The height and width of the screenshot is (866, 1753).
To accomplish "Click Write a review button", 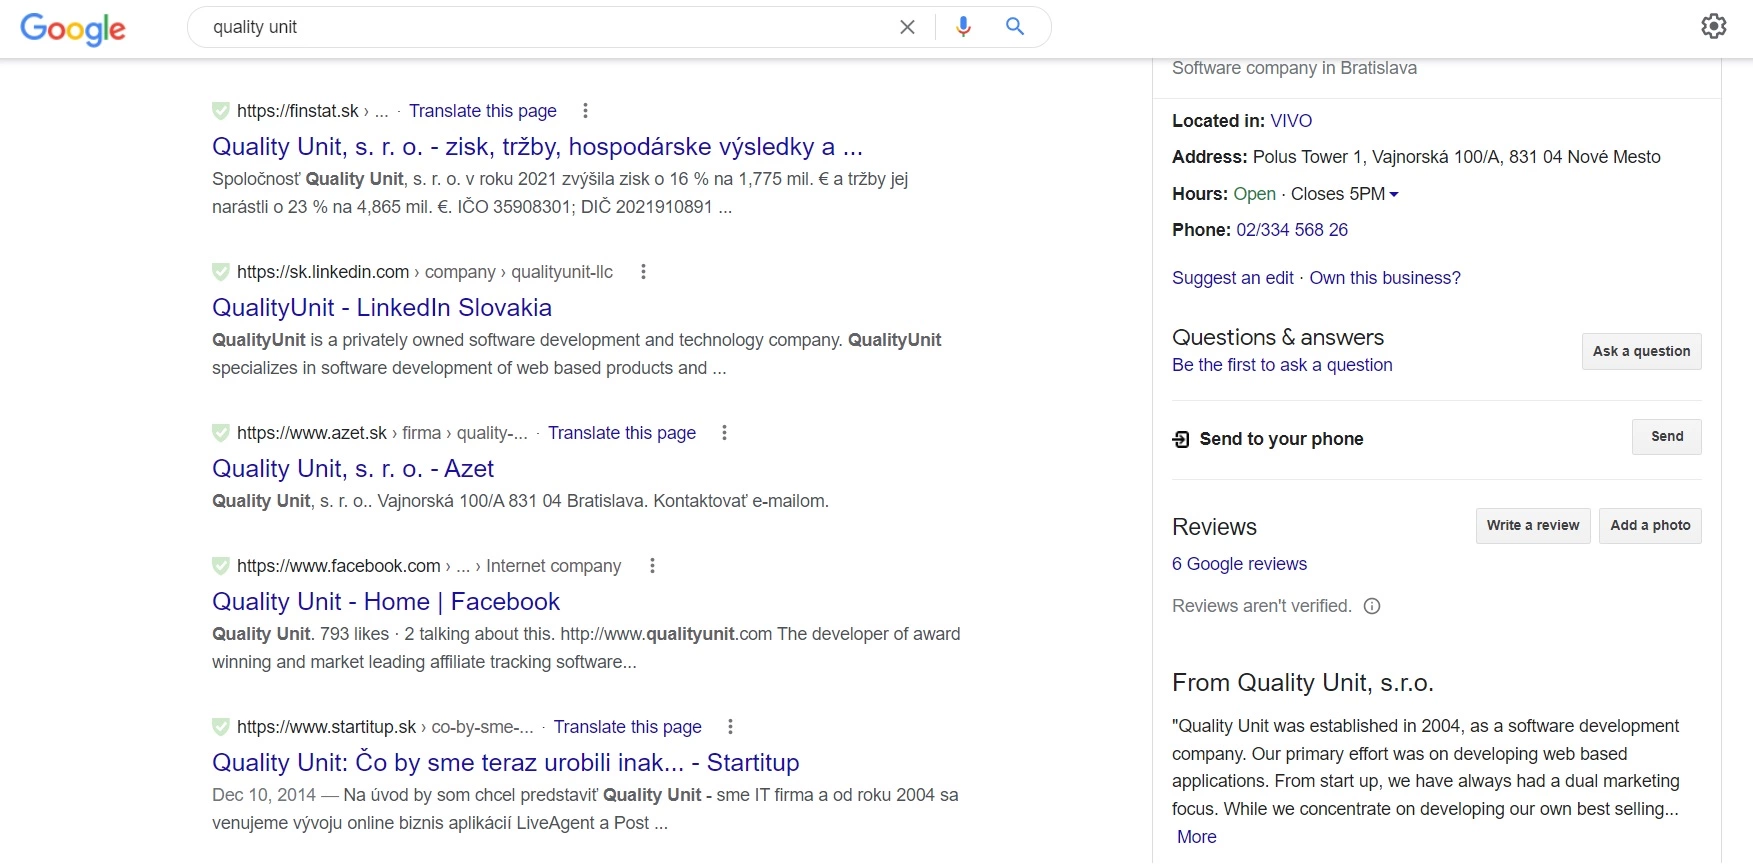I will tap(1532, 526).
